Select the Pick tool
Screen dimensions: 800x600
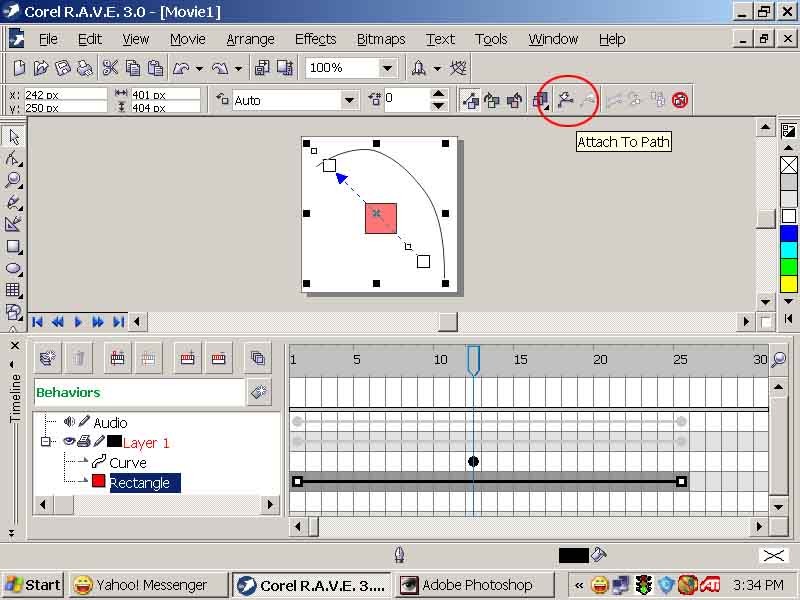pos(13,137)
